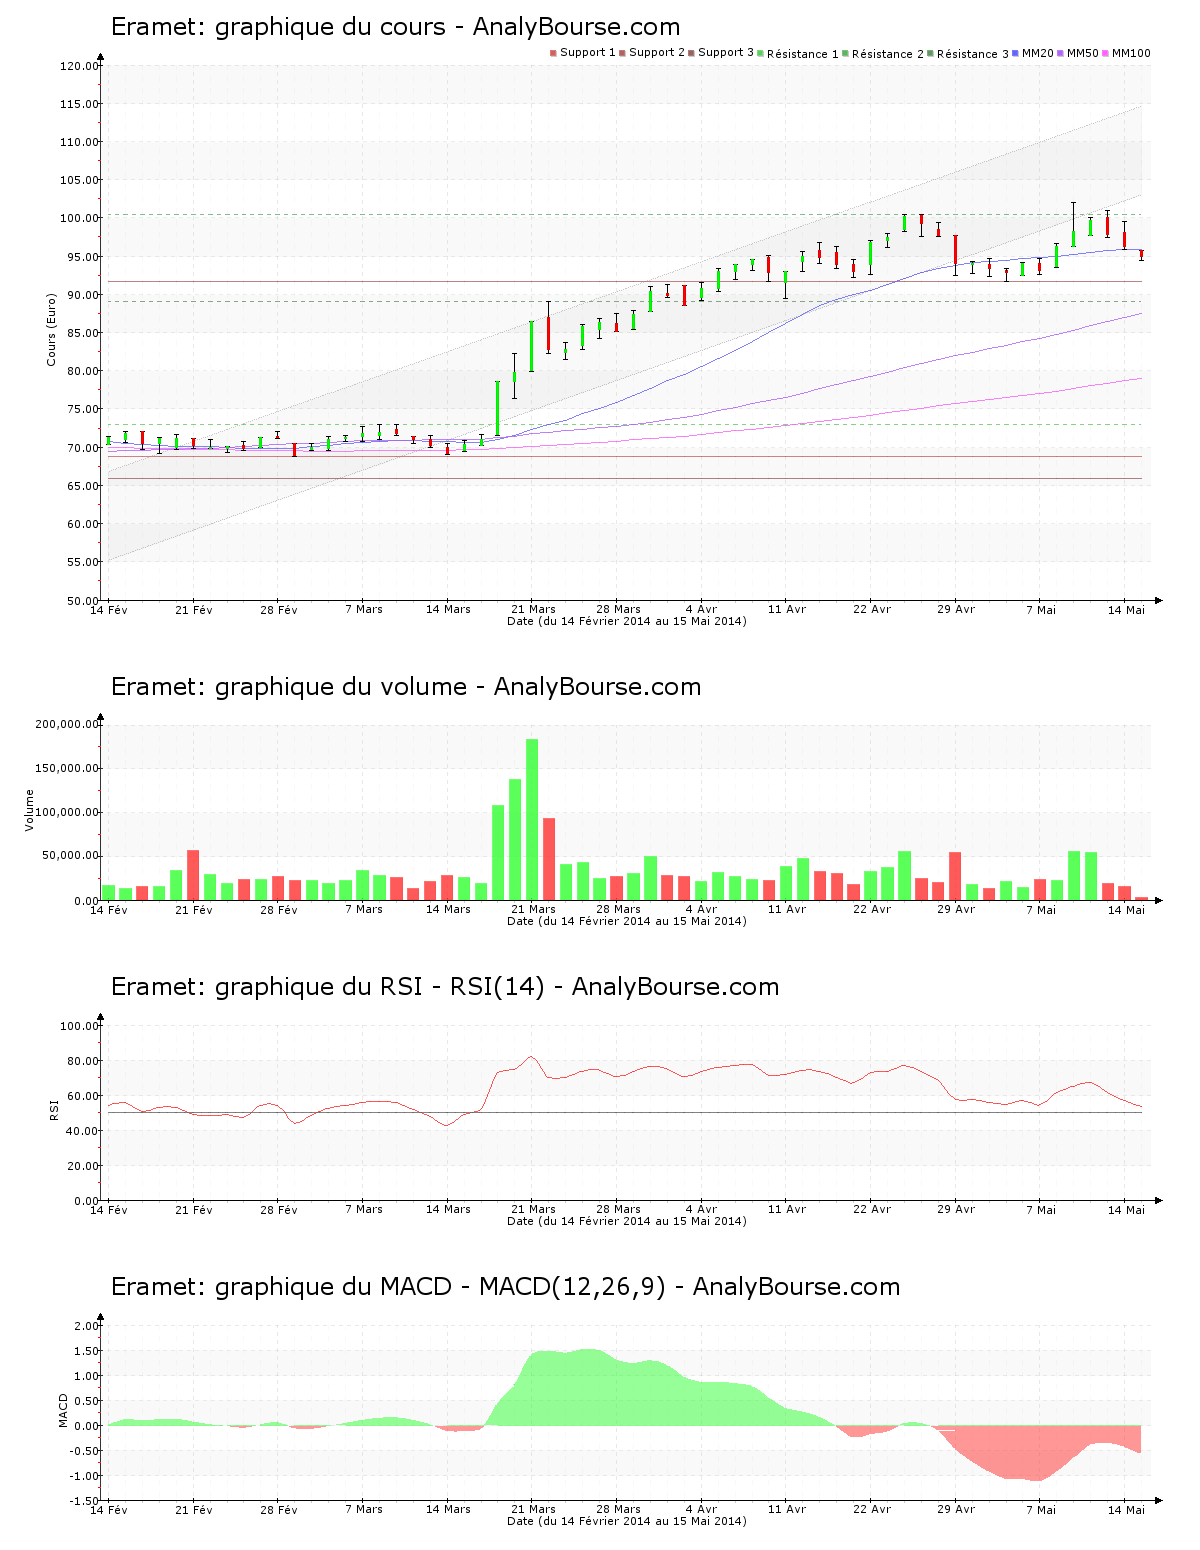Click the 105.00 value on price axis
This screenshot has width=1200, height=1550.
coord(79,180)
